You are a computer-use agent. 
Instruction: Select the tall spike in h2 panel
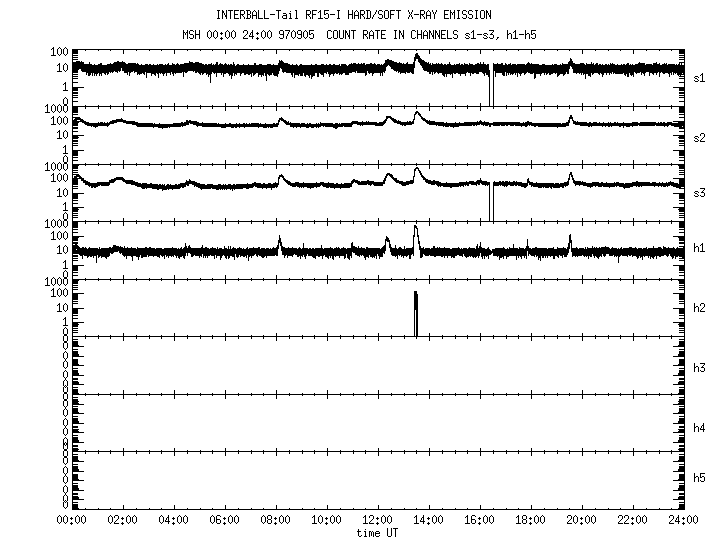pos(416,313)
